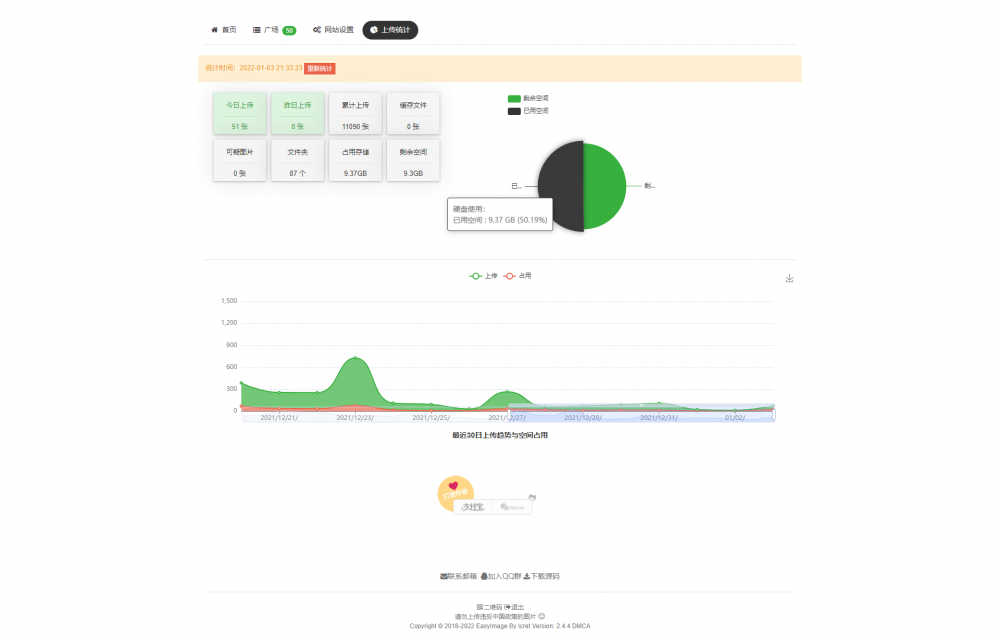Click the 统计时间 2022-01-03 timestamp text
1000x636 pixels.
coord(254,68)
